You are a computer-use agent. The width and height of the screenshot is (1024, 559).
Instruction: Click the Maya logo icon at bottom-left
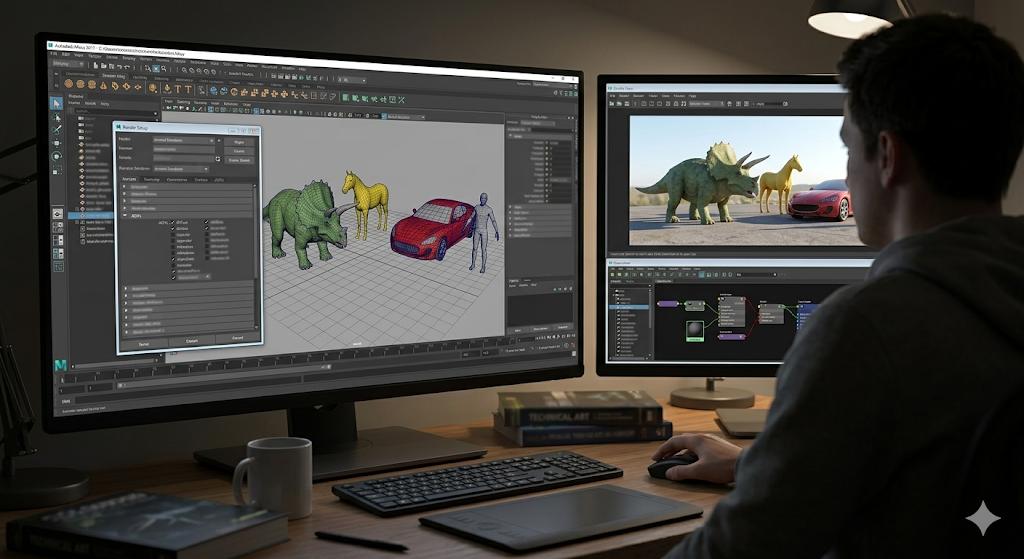coord(62,367)
